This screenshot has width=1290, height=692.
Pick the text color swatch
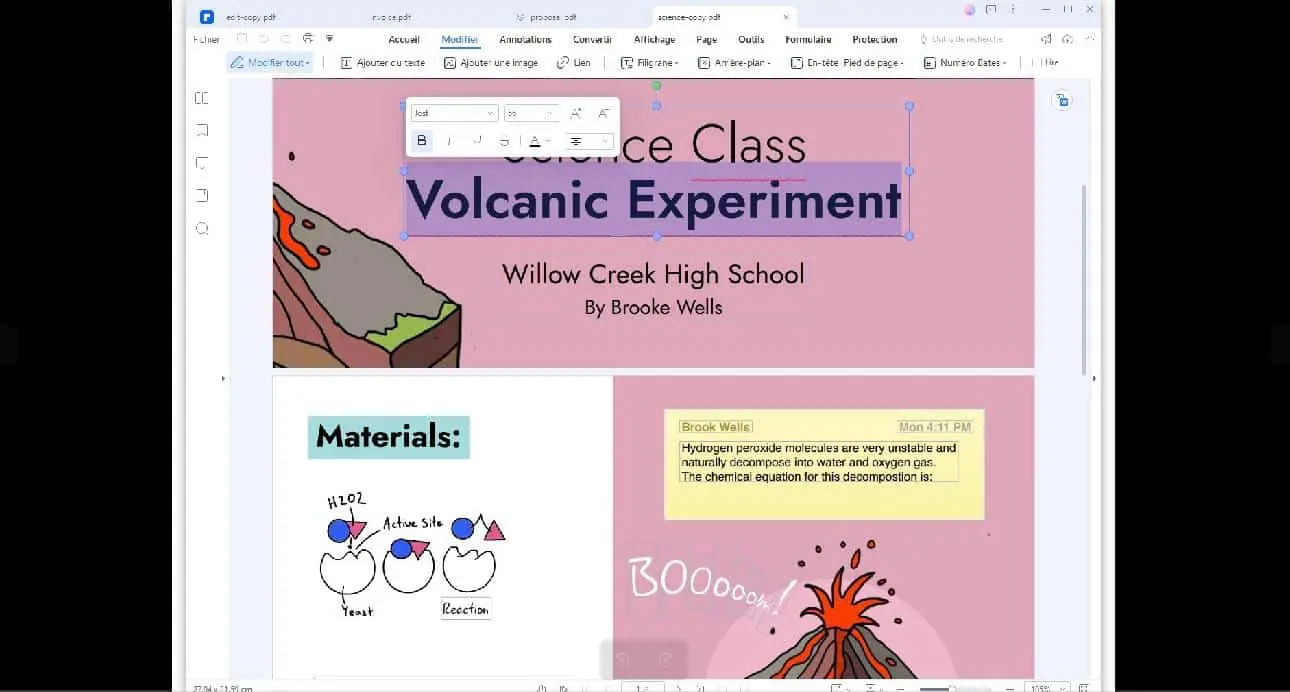pyautogui.click(x=536, y=141)
